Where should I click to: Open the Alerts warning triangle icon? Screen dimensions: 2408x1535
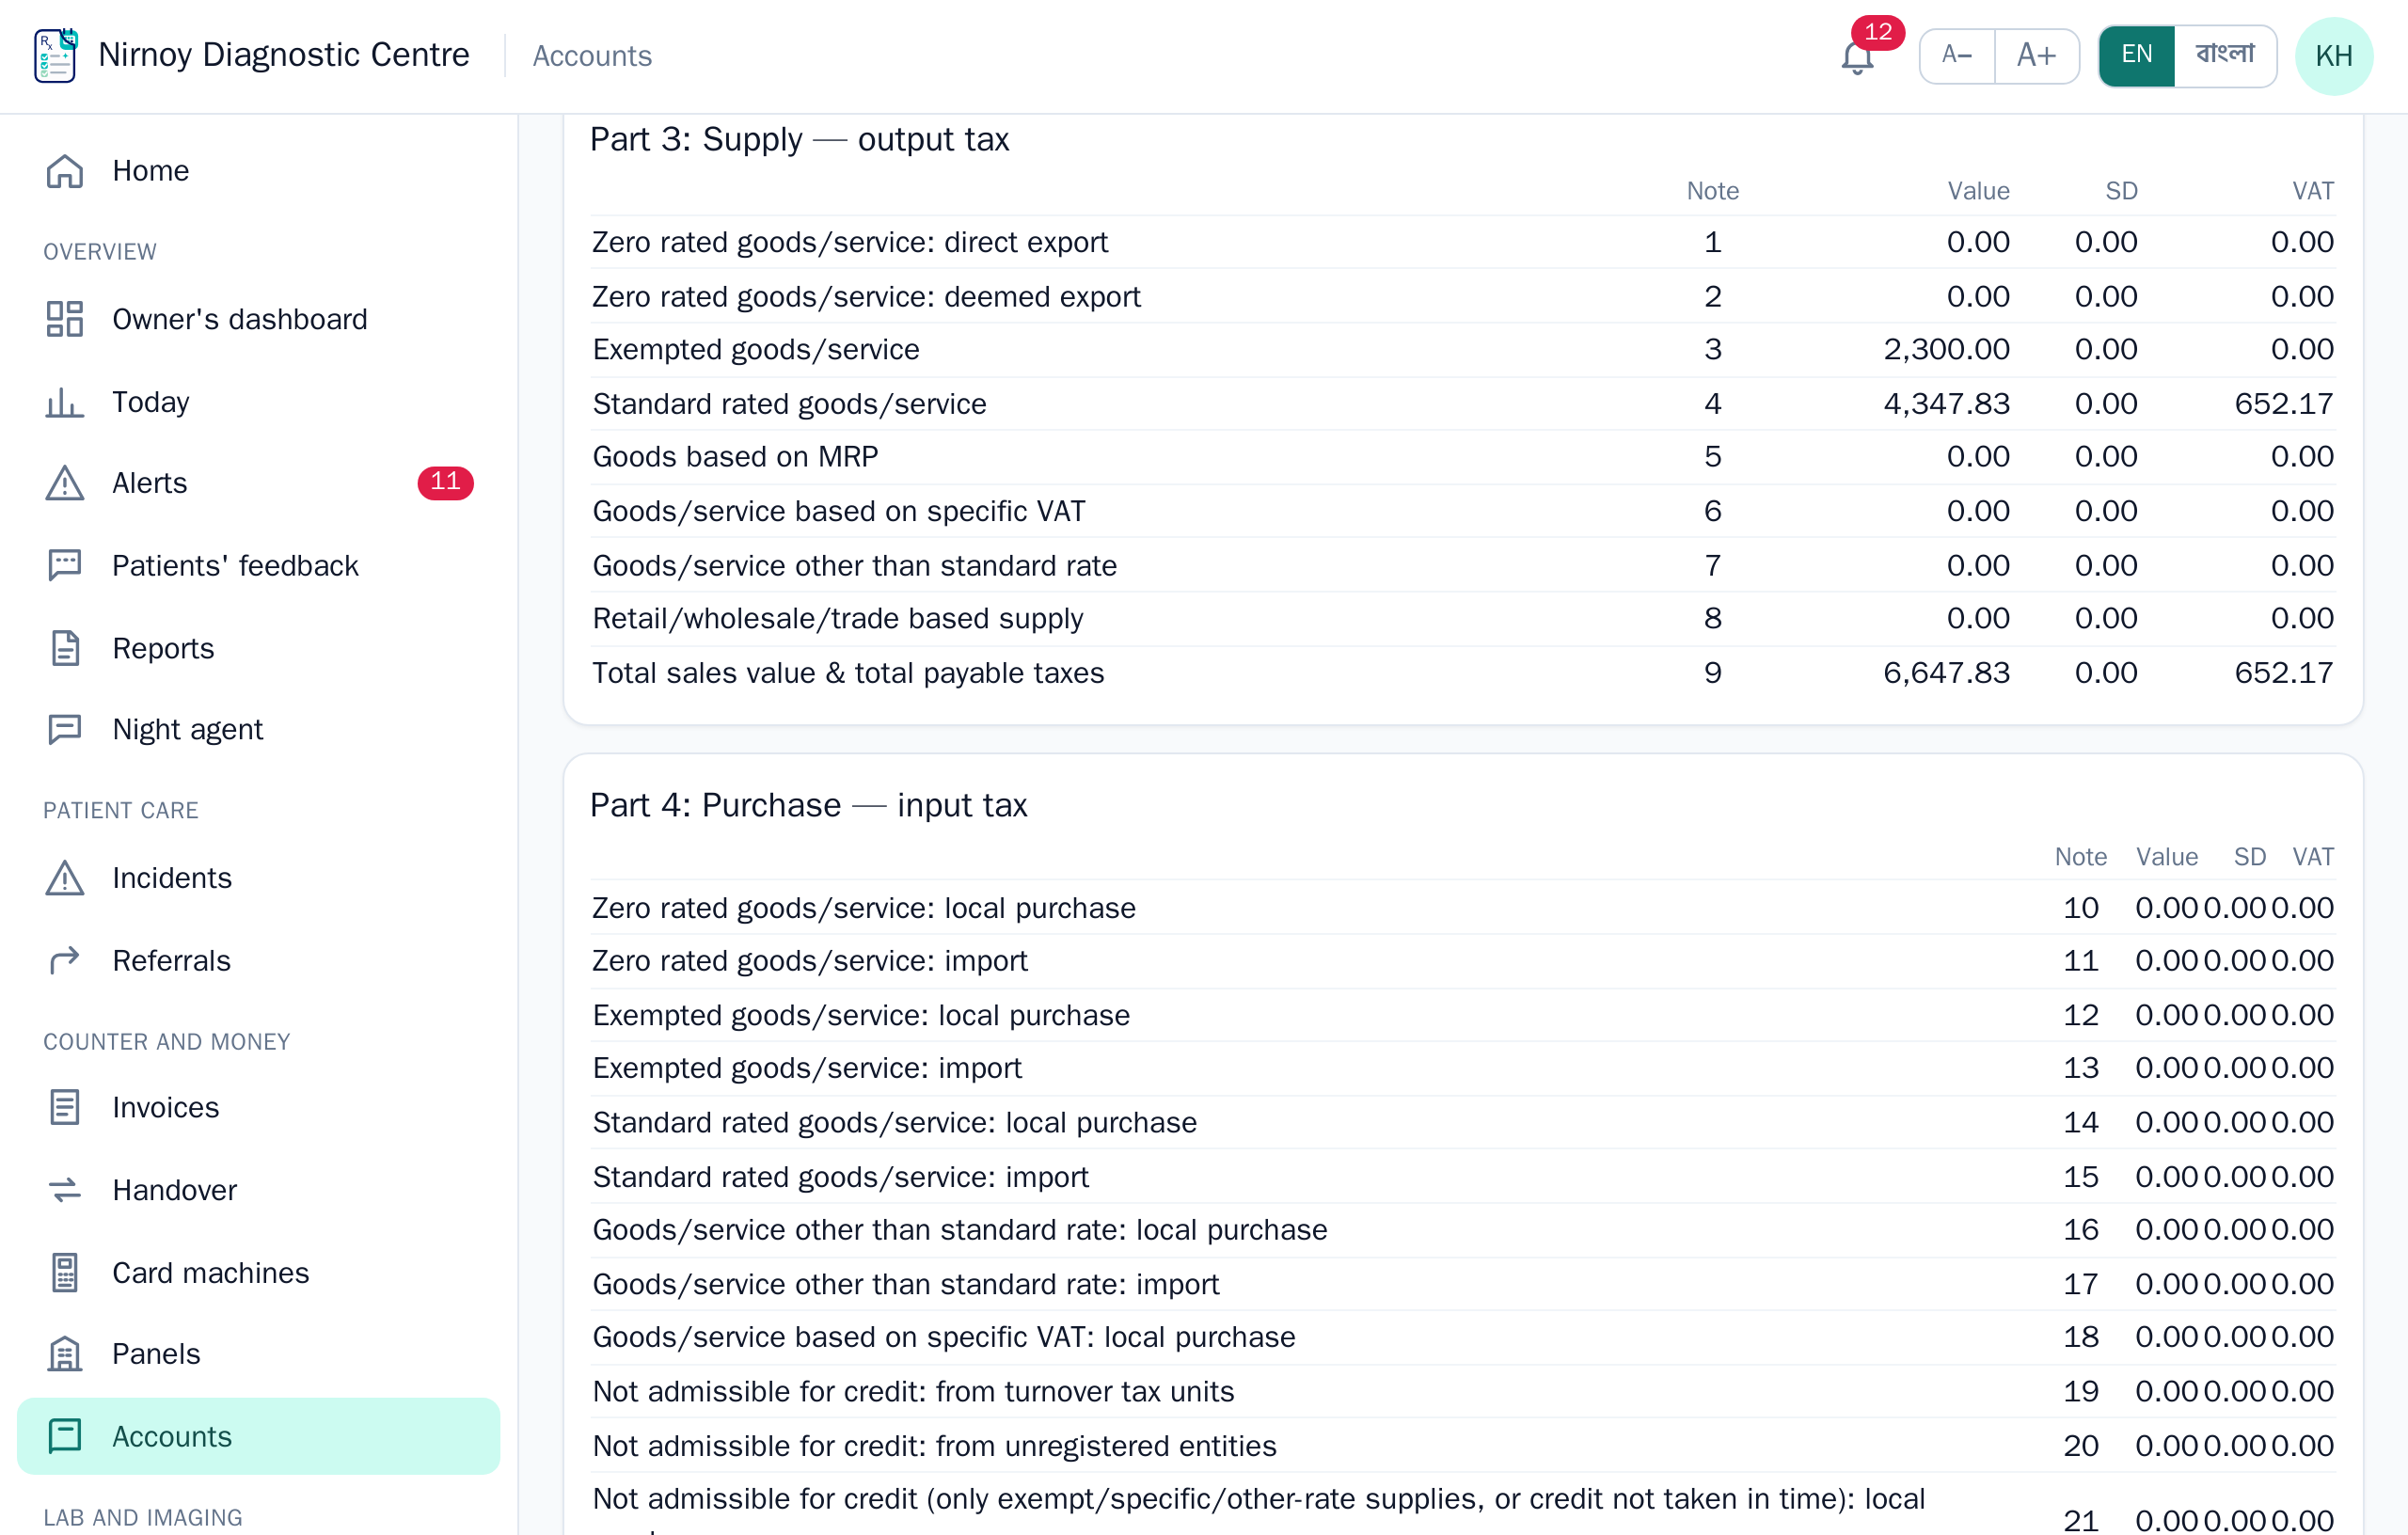tap(65, 483)
